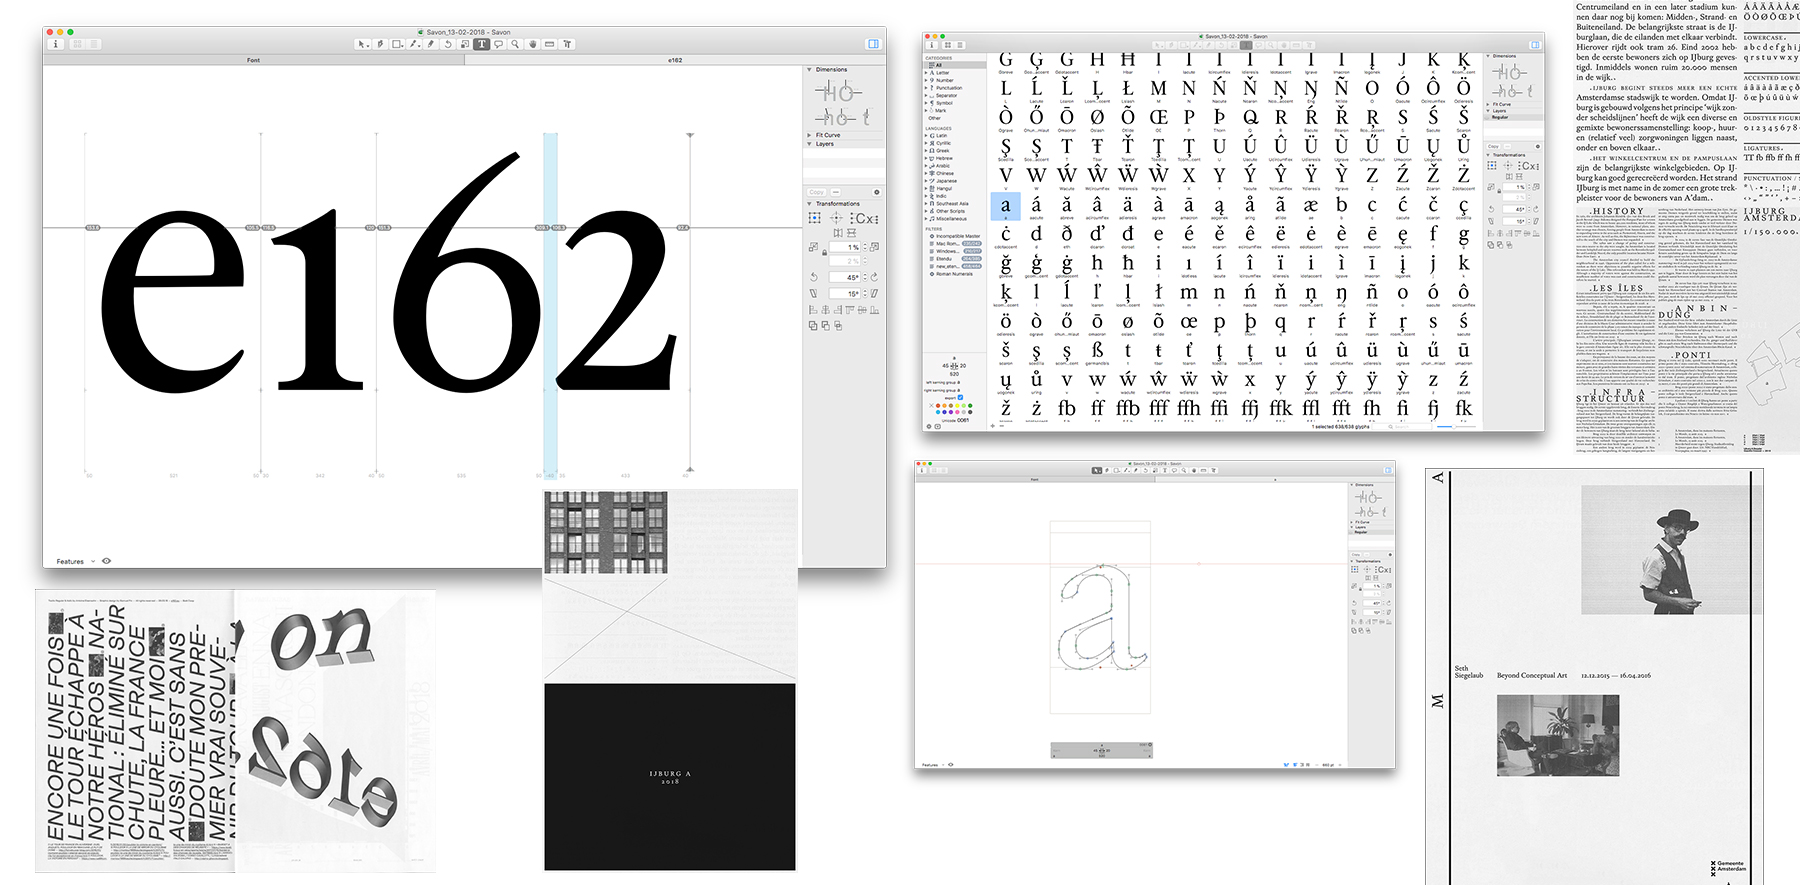The image size is (1800, 885).
Task: Select the Text tool in the toolbar
Action: [481, 44]
